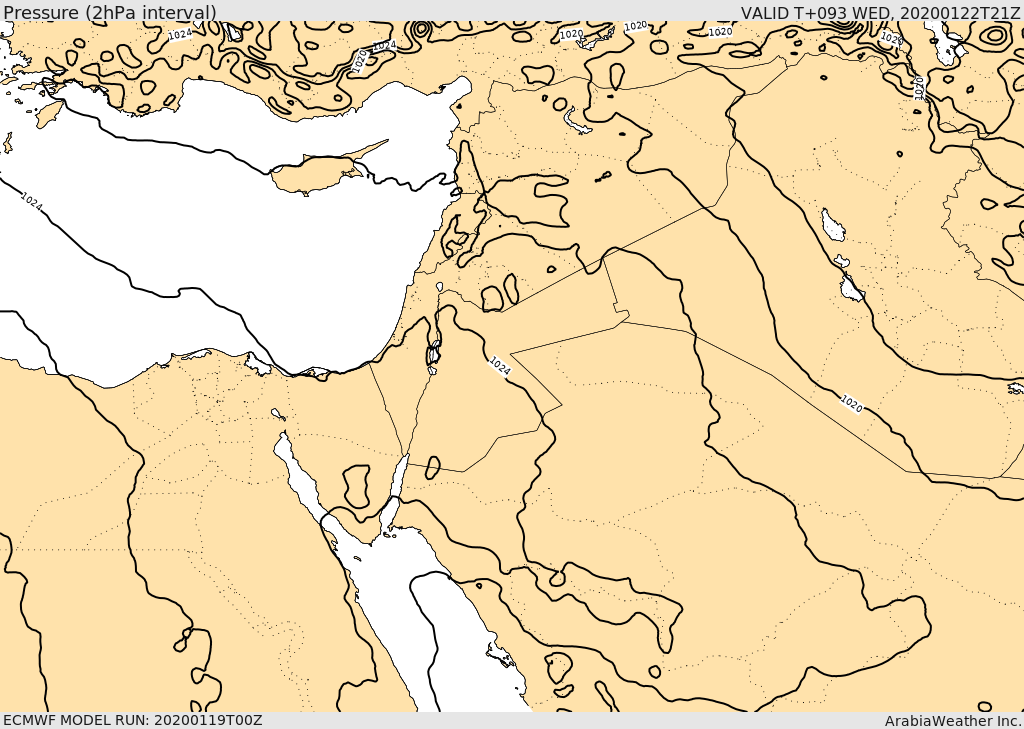Click the rotated 1020 label over southern Turkey

tap(359, 61)
